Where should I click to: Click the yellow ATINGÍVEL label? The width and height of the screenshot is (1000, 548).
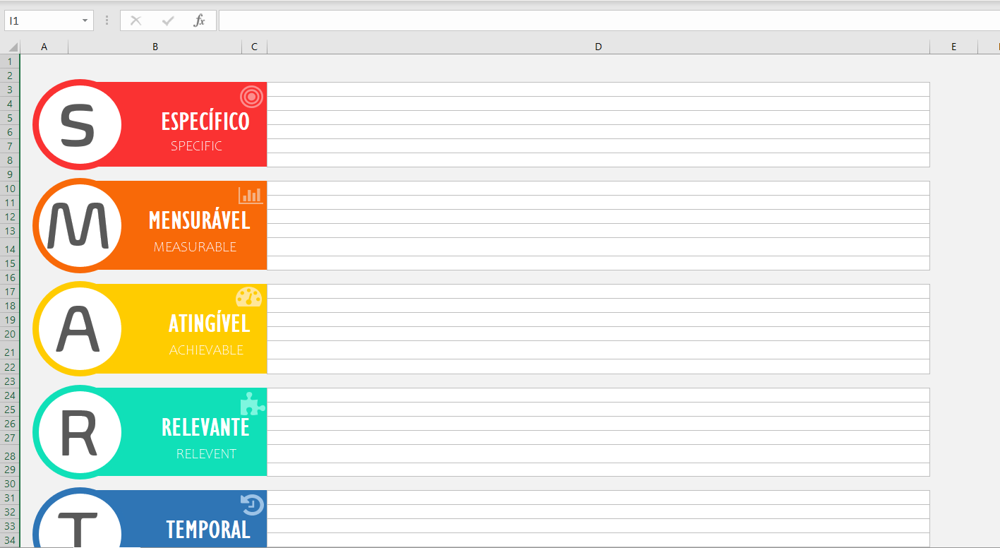click(209, 324)
